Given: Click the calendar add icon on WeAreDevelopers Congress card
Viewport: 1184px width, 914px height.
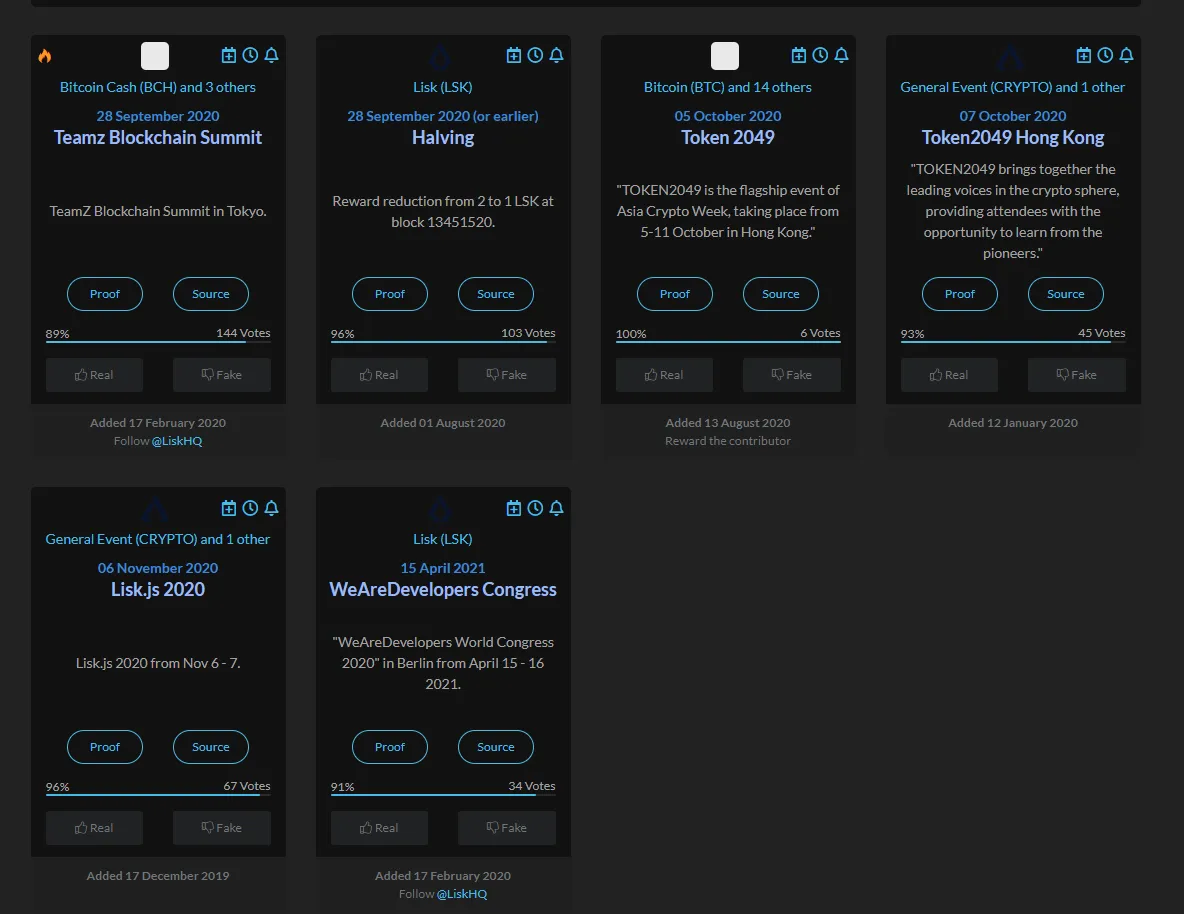Looking at the screenshot, I should (x=513, y=508).
